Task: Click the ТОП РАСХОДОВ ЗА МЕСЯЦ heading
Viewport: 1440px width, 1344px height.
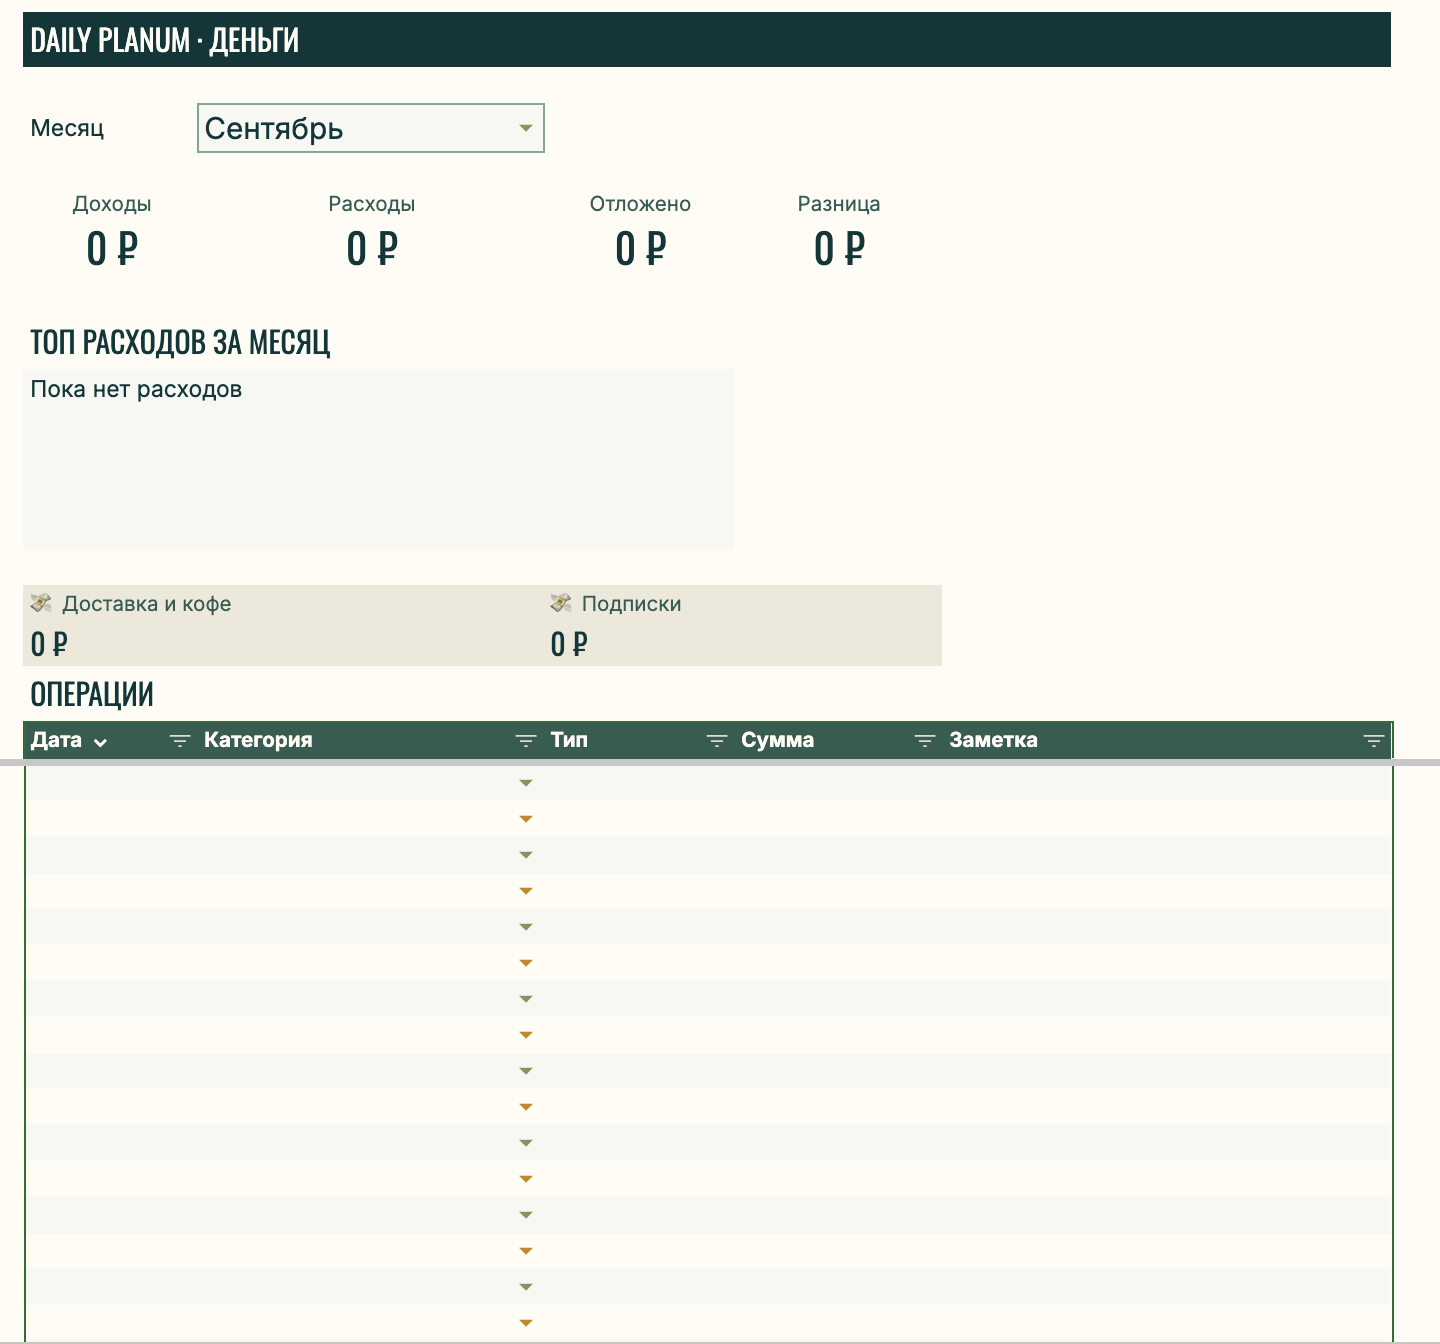Action: pos(180,342)
